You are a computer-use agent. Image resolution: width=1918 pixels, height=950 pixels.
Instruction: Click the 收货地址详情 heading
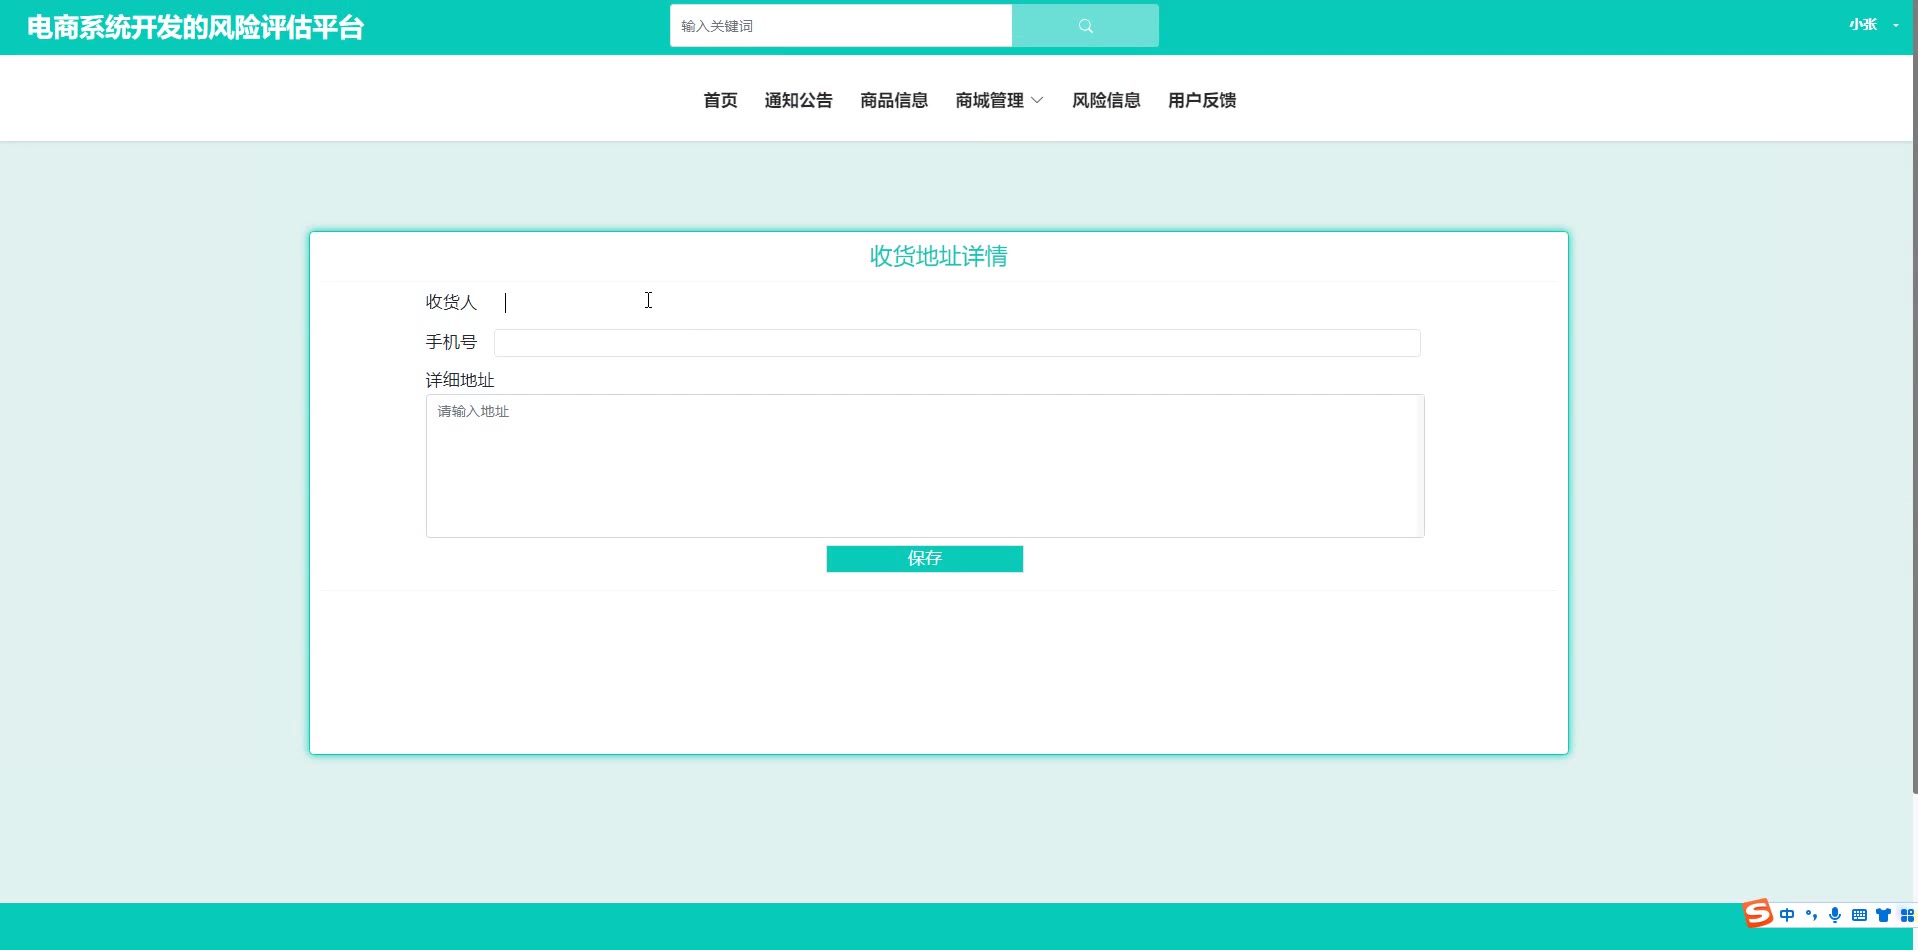938,257
